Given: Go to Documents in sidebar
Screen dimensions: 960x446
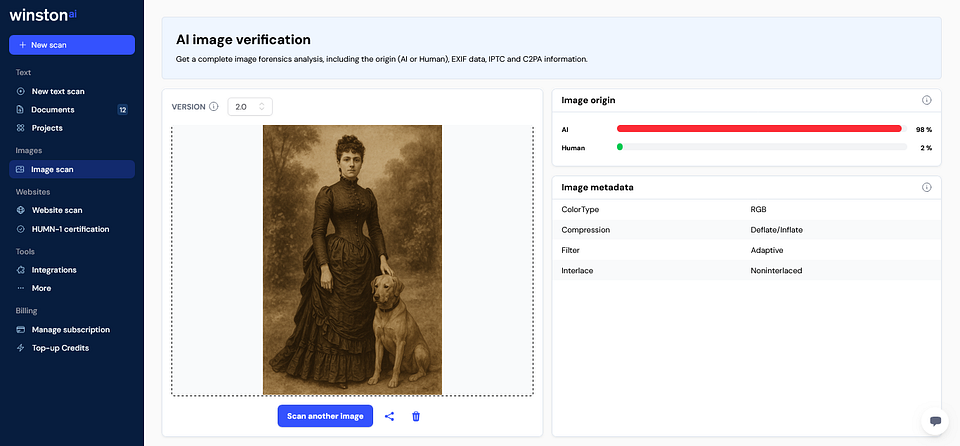Looking at the screenshot, I should click(52, 110).
